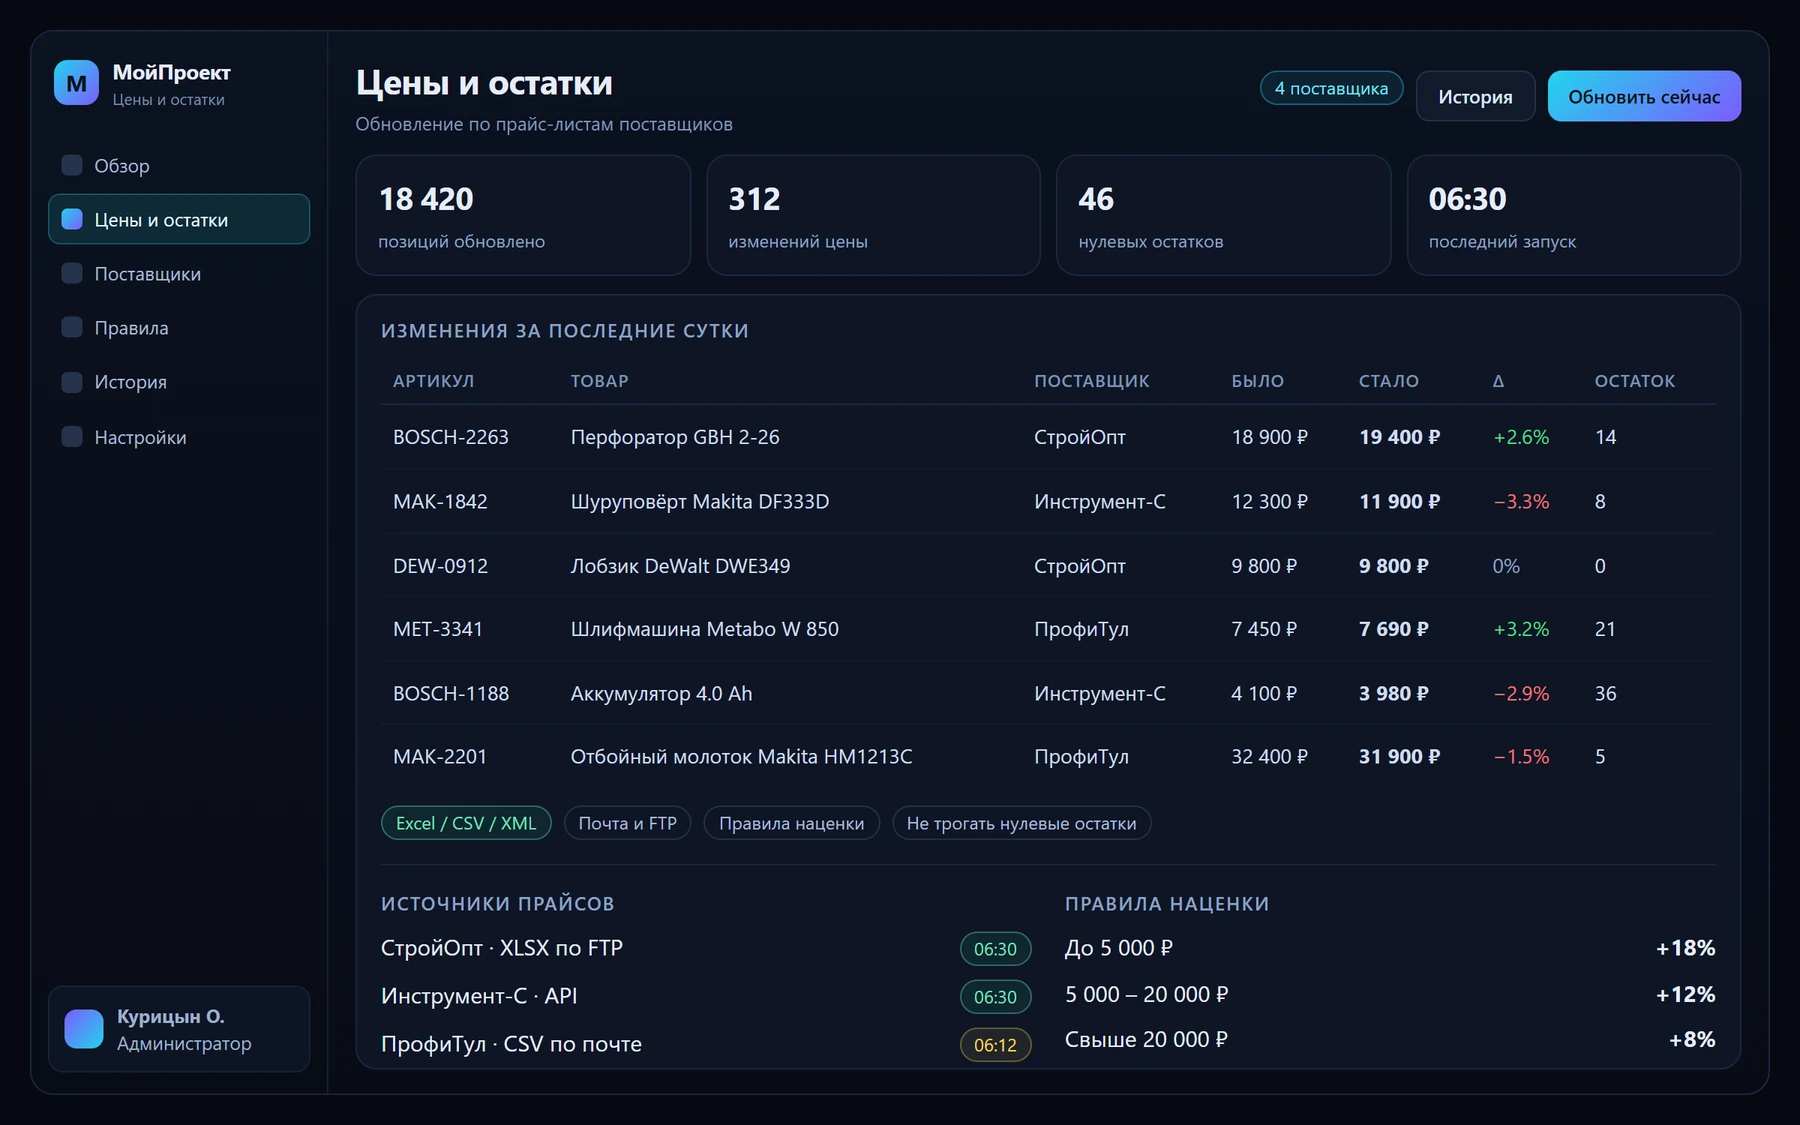Click article MET-3341
Viewport: 1800px width, 1125px height.
pos(437,629)
